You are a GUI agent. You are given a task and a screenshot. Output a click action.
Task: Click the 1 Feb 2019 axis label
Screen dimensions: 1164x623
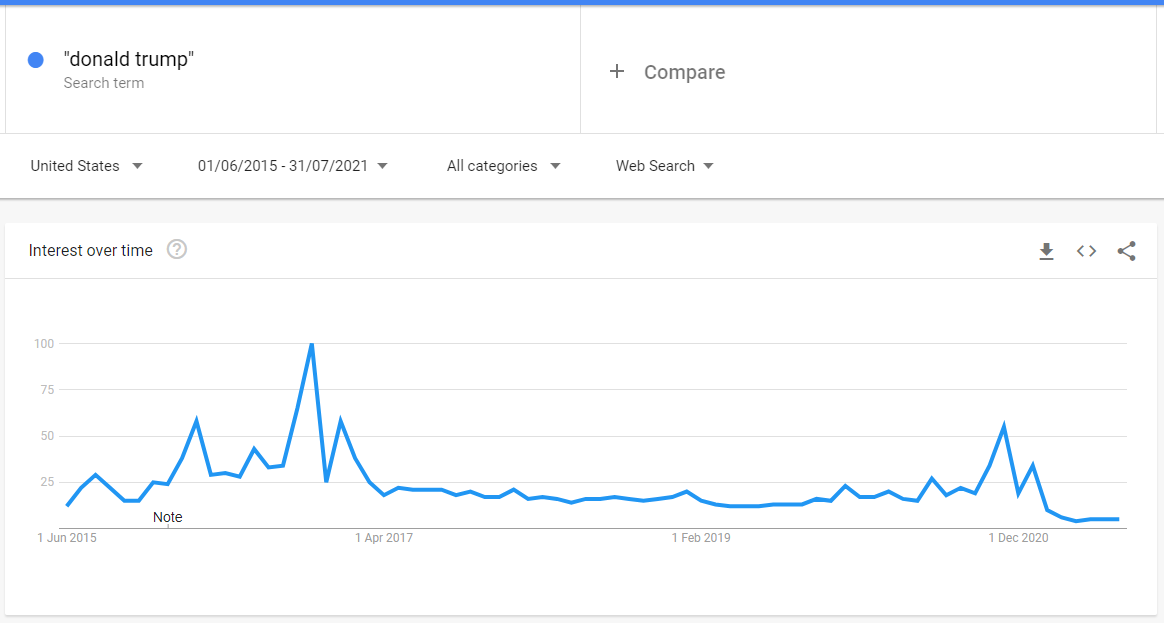[701, 538]
